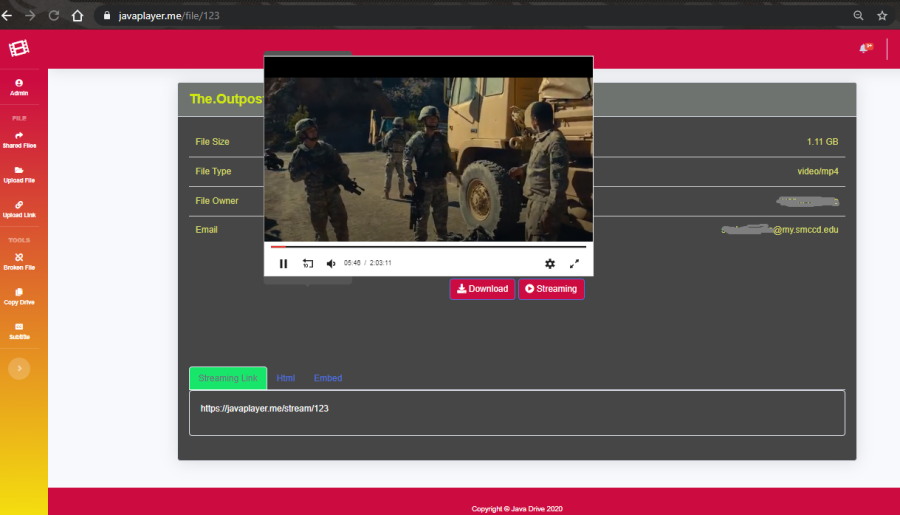Seek on the video progress bar
The width and height of the screenshot is (900, 515).
coord(428,247)
